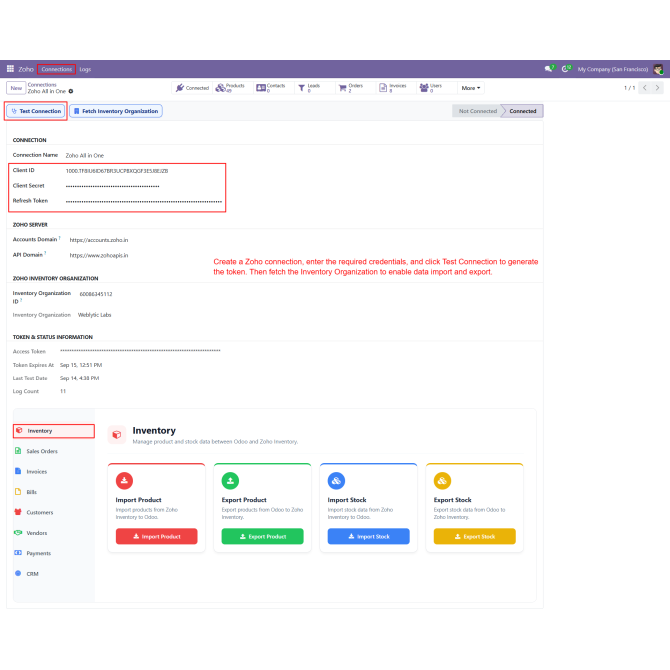Open the user avatar menu

click(658, 69)
